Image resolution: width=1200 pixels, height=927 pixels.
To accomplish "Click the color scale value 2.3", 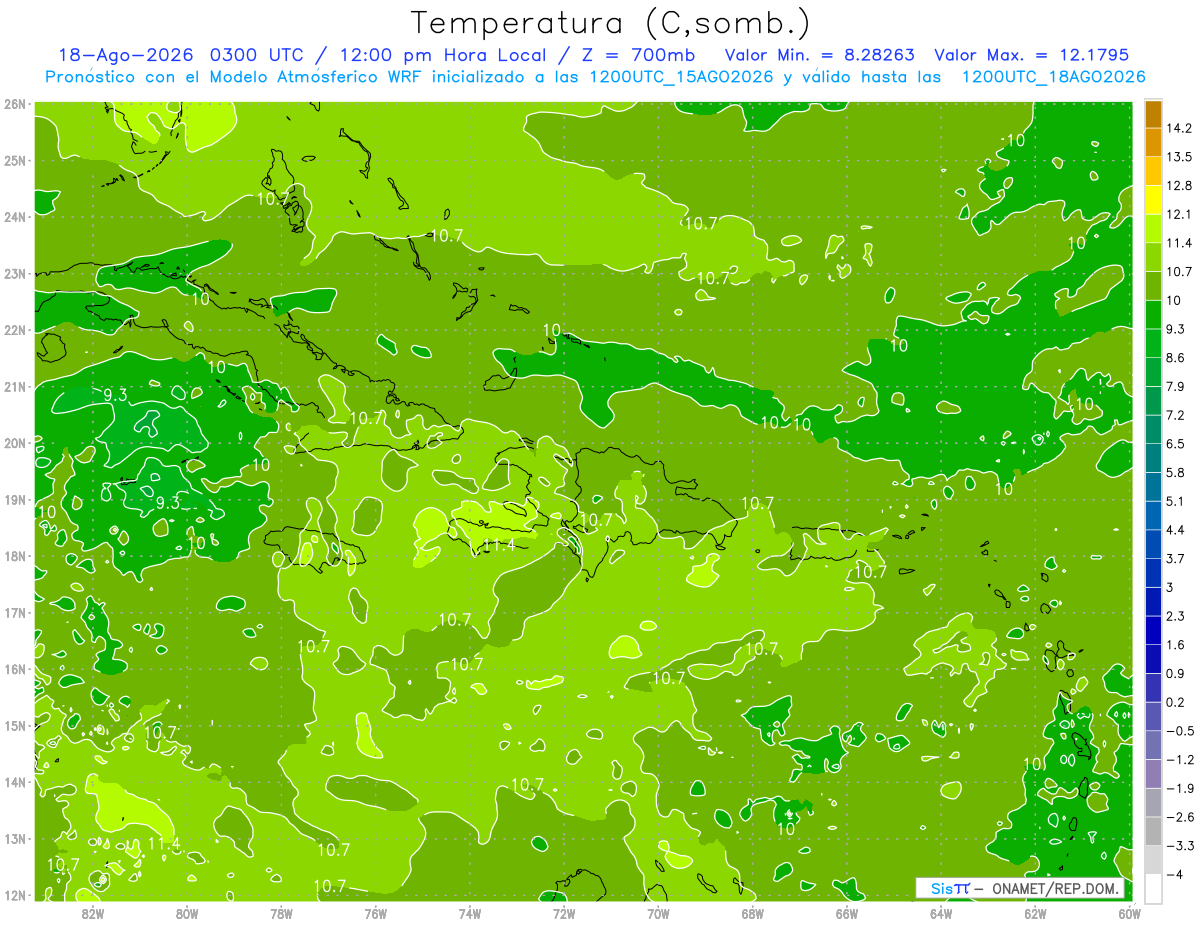I will click(x=1175, y=616).
